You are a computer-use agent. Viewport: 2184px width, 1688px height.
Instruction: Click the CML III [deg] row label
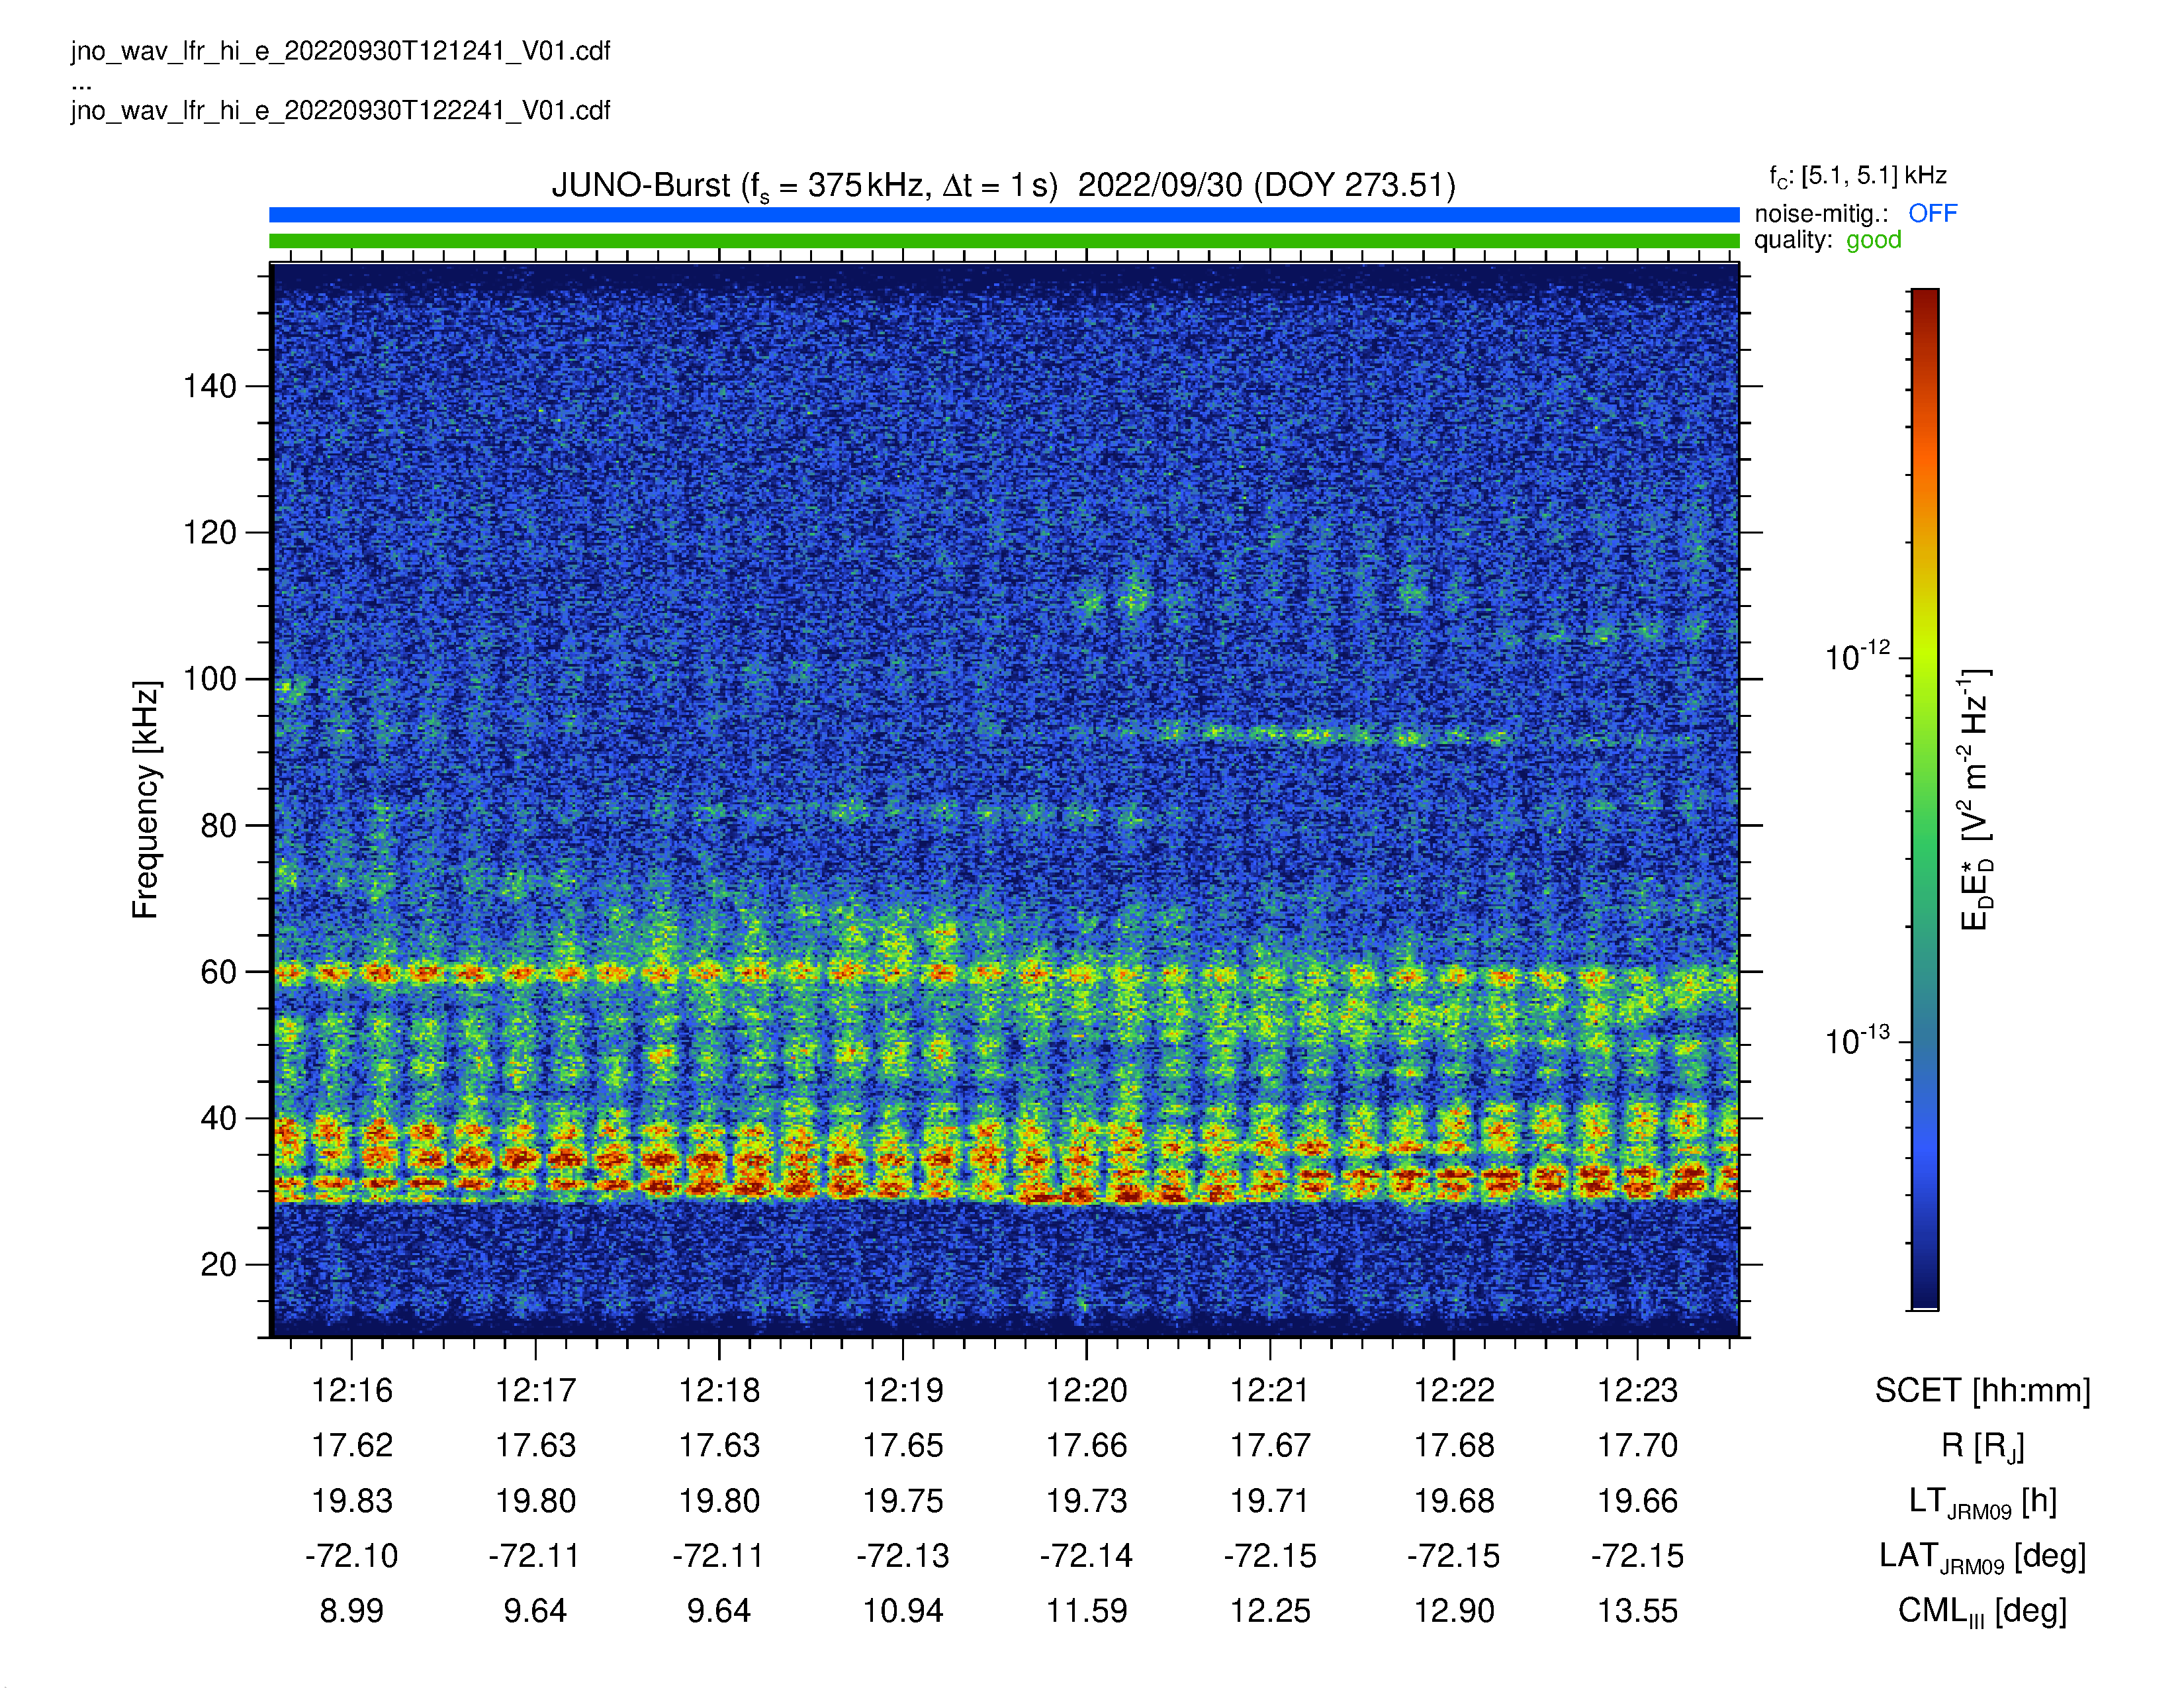[1982, 1613]
